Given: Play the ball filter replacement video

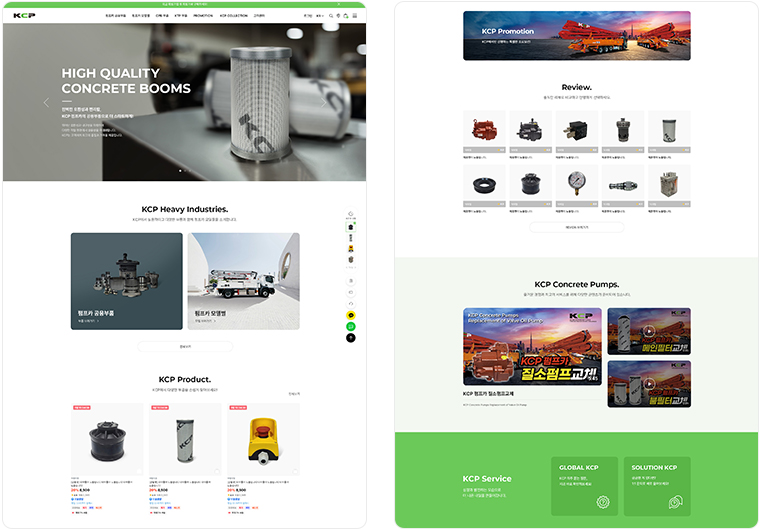Looking at the screenshot, I should (x=649, y=384).
